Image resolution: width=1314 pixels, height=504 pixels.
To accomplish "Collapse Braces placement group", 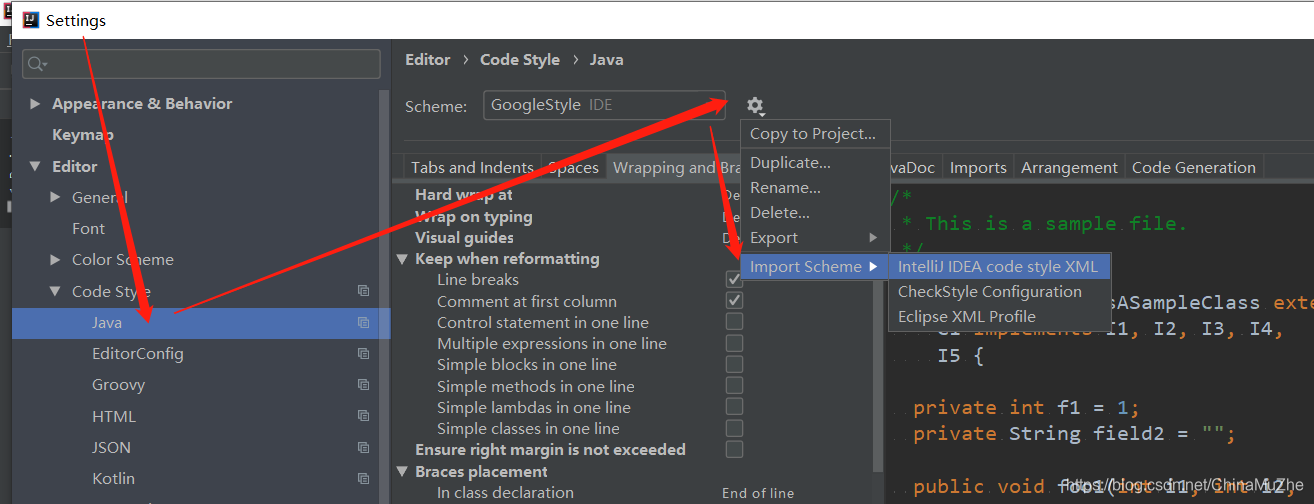I will pyautogui.click(x=404, y=472).
